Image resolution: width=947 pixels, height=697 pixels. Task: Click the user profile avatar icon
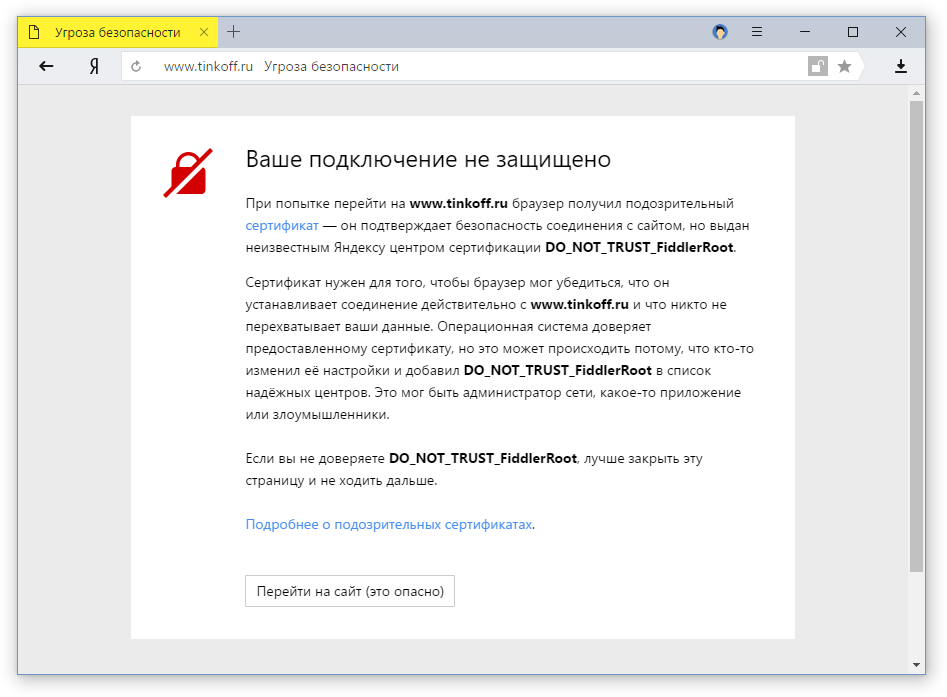tap(720, 32)
